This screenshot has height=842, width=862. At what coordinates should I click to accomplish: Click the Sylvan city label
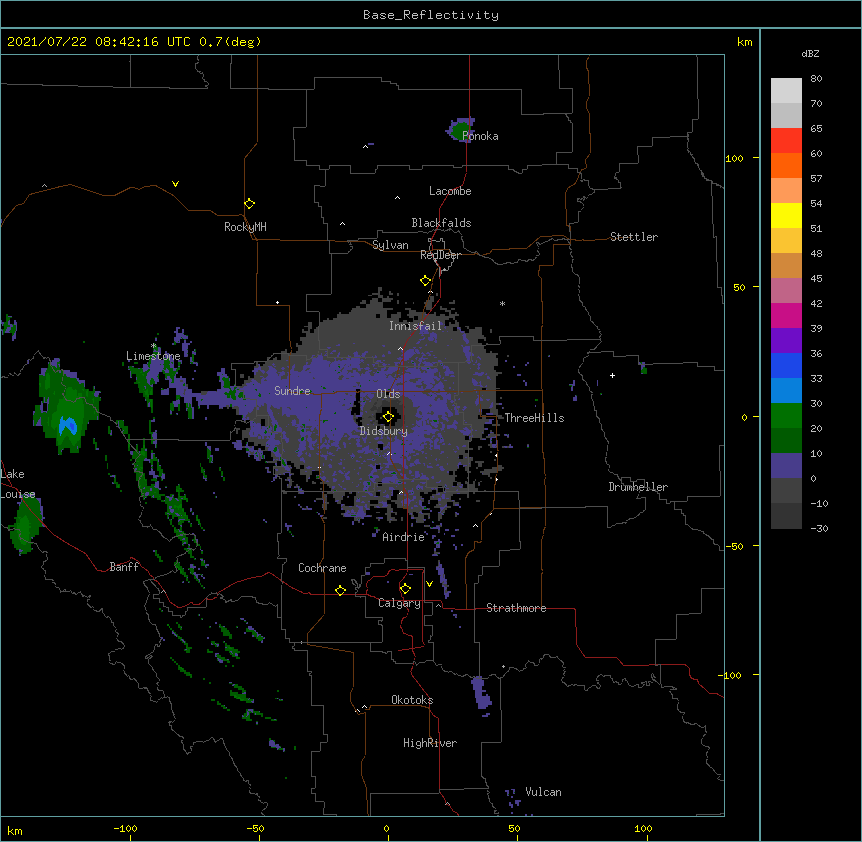click(x=390, y=245)
